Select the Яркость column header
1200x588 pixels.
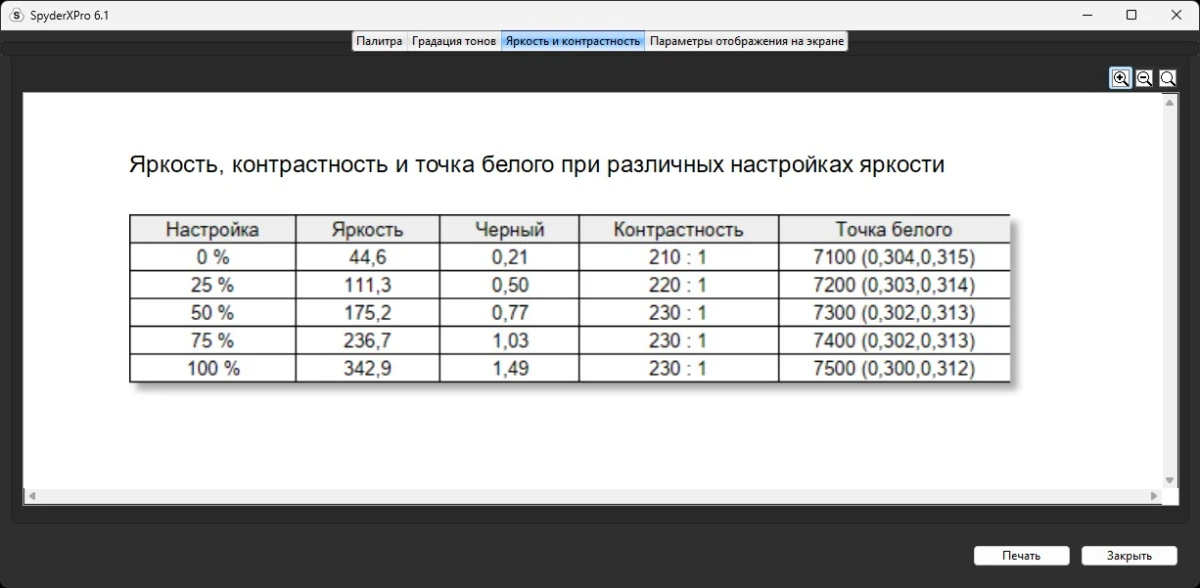coord(366,229)
